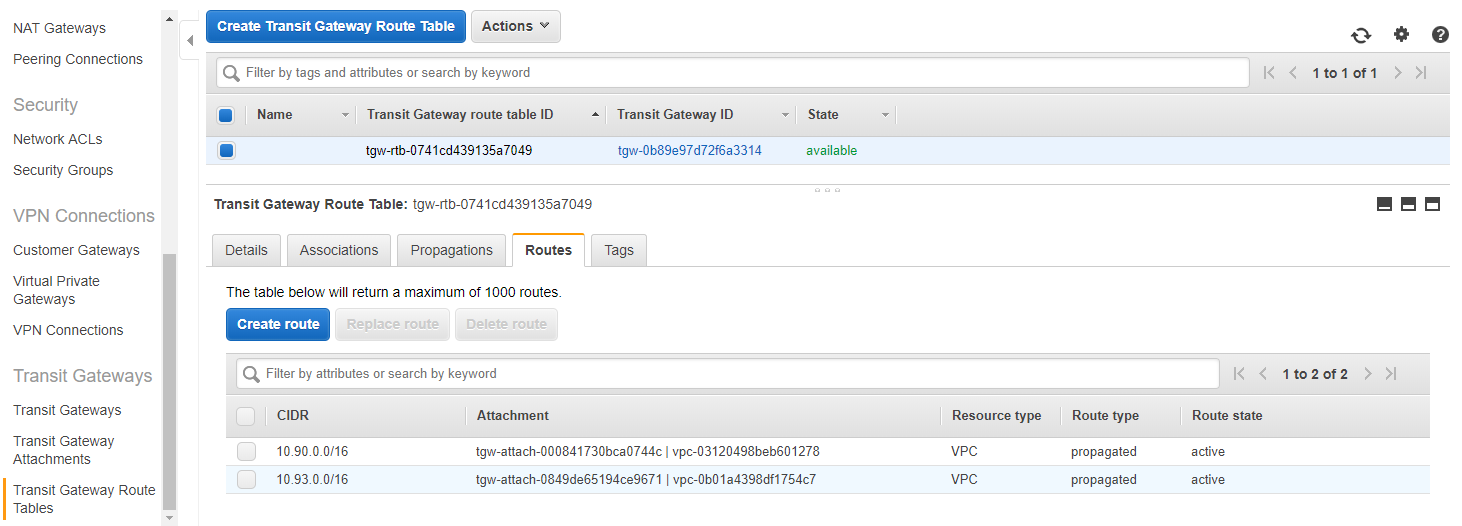Screen dimensions: 1462x526
Task: Click the Create route button
Action: pyautogui.click(x=278, y=324)
